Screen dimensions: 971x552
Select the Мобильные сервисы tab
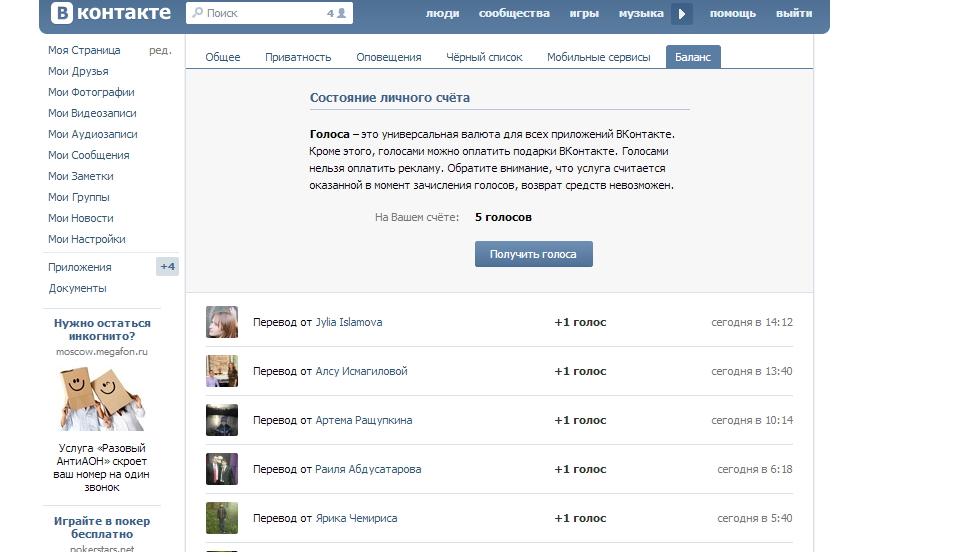599,57
